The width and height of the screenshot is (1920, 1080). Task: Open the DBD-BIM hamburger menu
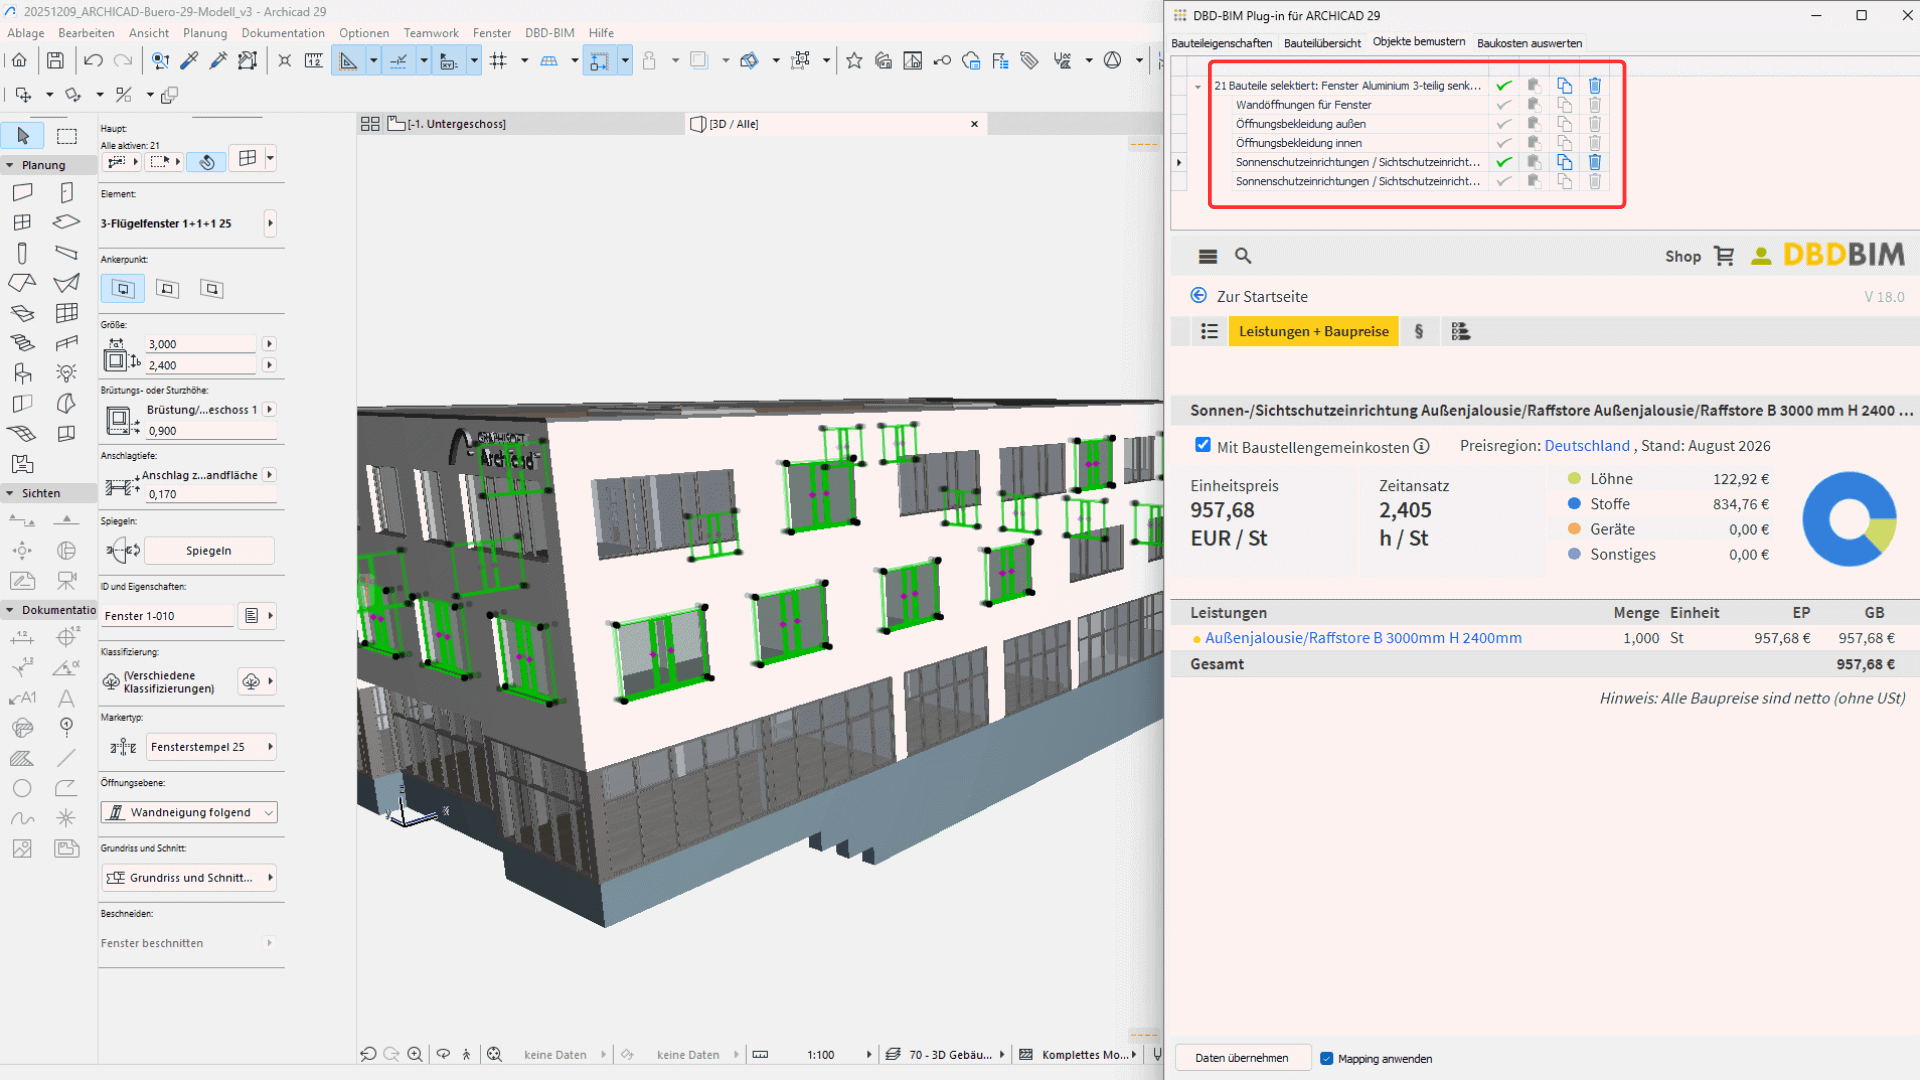1208,256
